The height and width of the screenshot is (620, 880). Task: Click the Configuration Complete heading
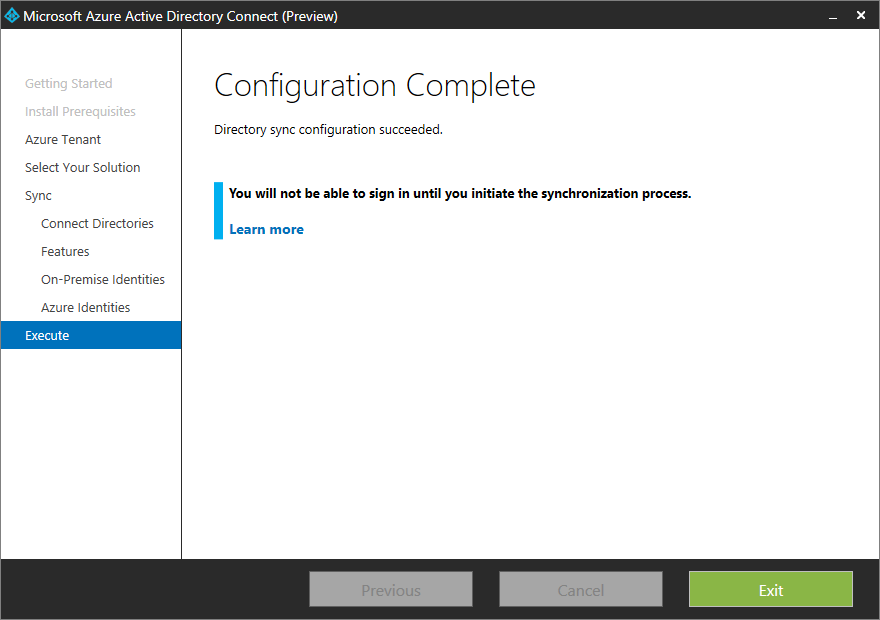click(x=374, y=86)
